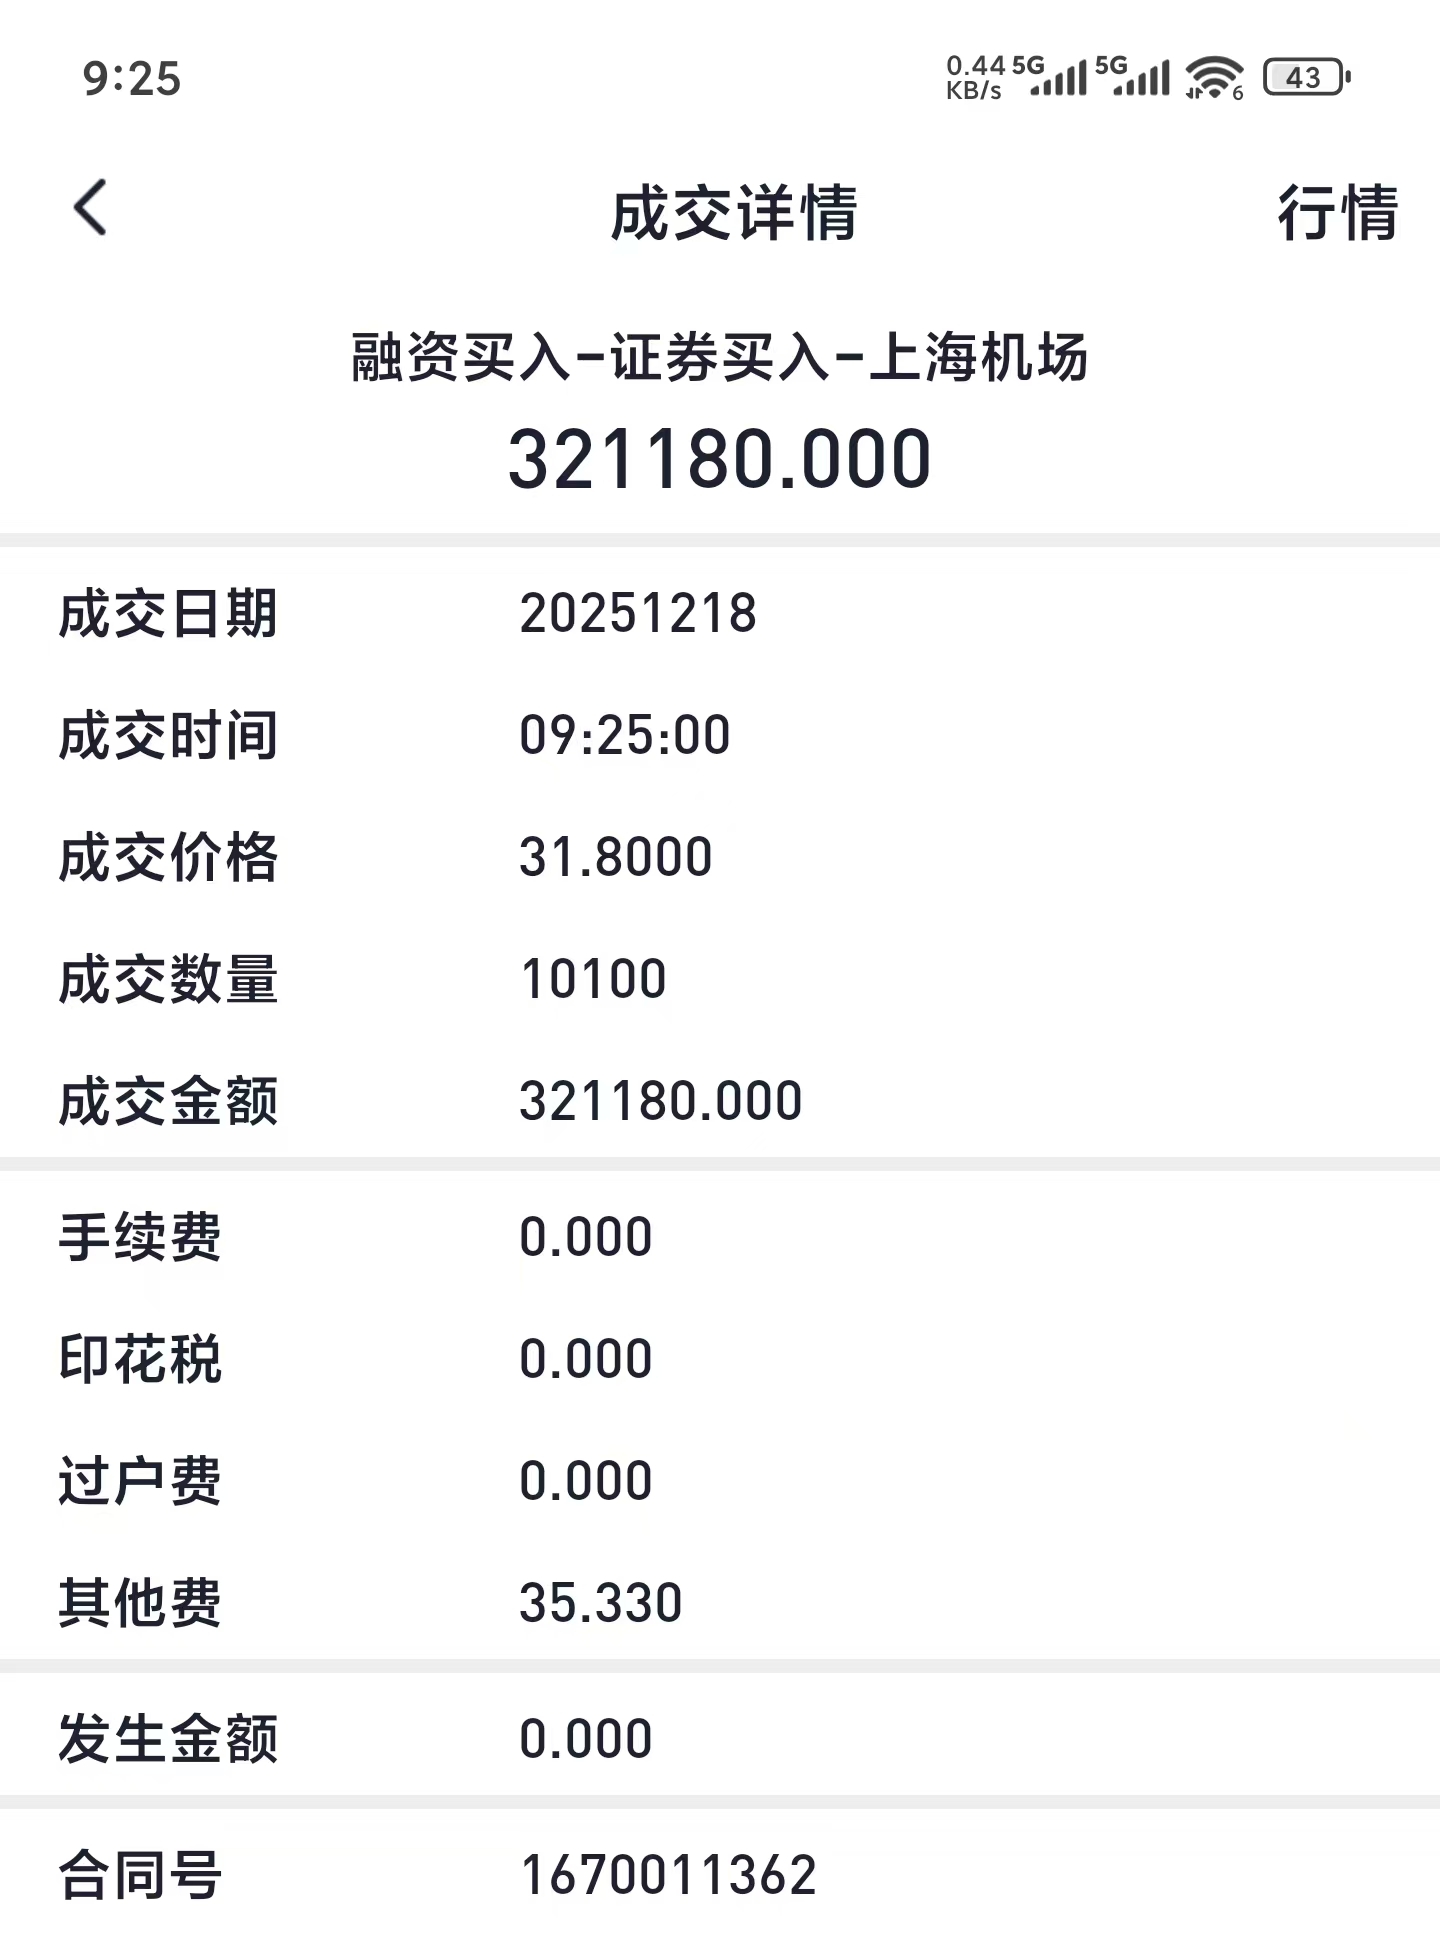1440x1956 pixels.
Task: Tap the 发生金额 value 0.000
Action: click(x=586, y=1739)
